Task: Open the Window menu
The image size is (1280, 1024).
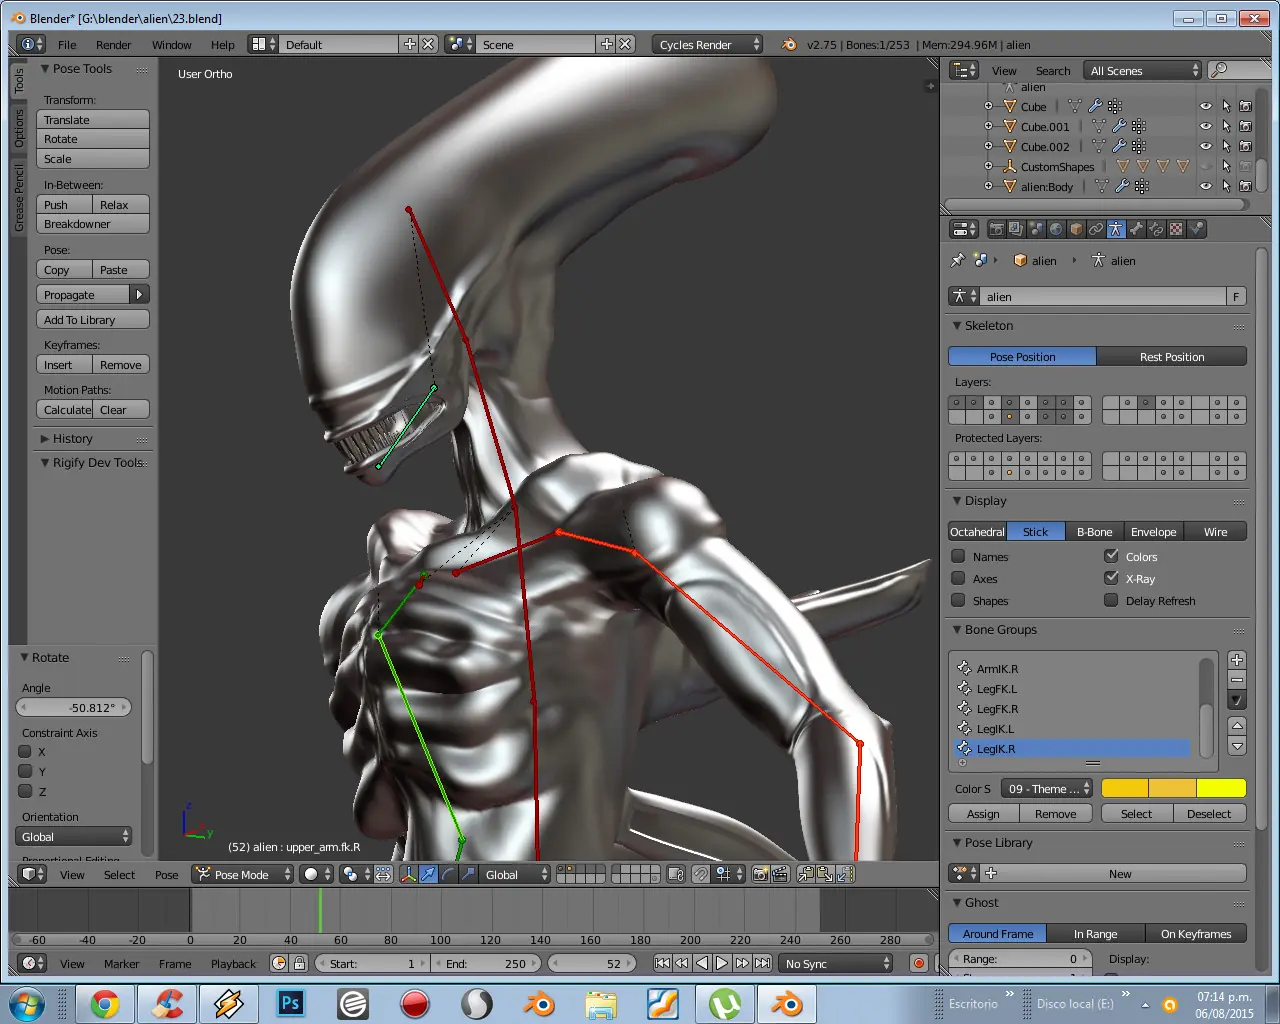Action: click(171, 45)
